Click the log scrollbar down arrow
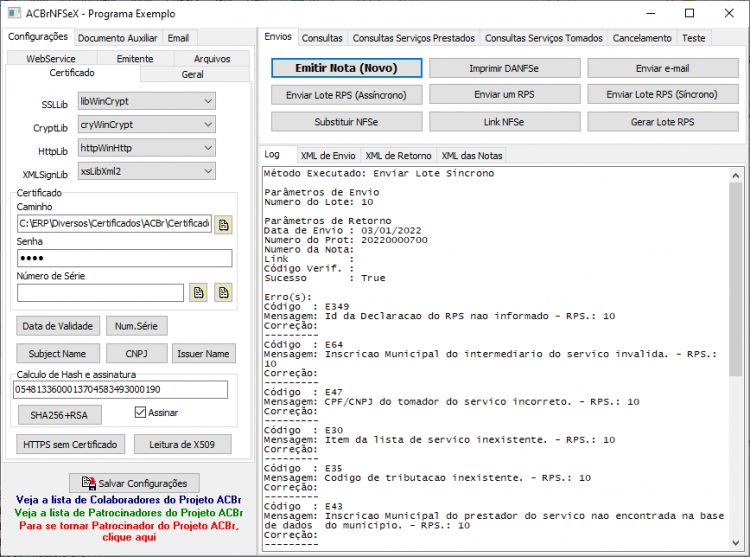The image size is (750, 557). point(736,542)
